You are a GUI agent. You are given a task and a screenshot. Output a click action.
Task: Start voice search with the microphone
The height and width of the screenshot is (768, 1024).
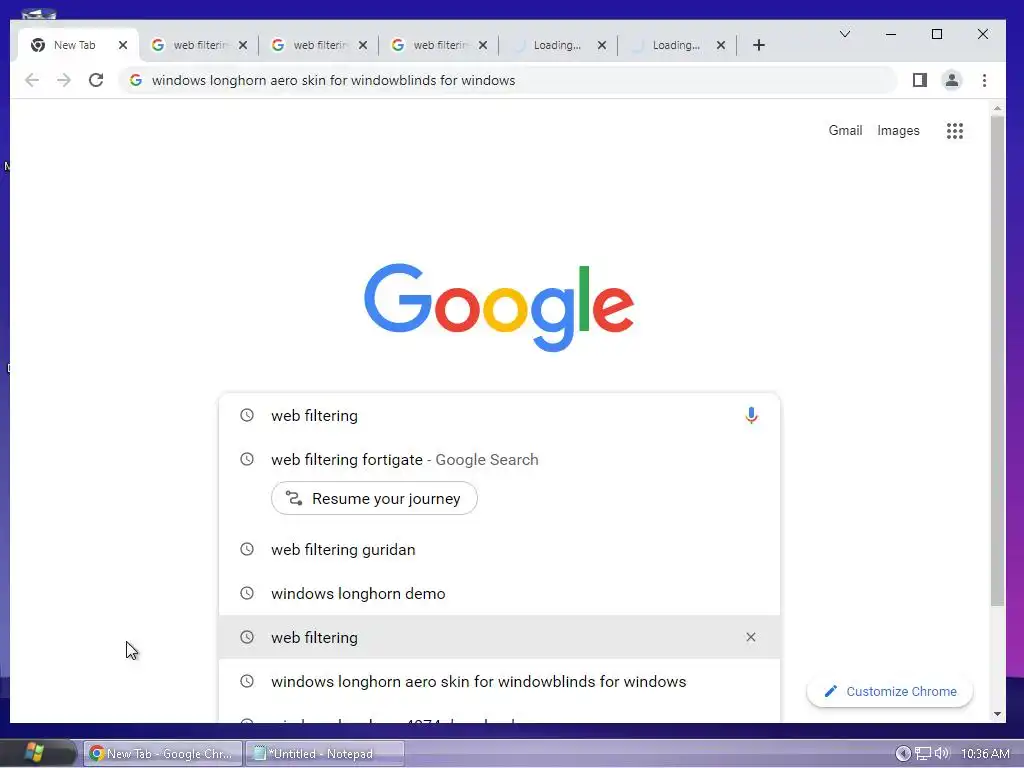point(751,415)
